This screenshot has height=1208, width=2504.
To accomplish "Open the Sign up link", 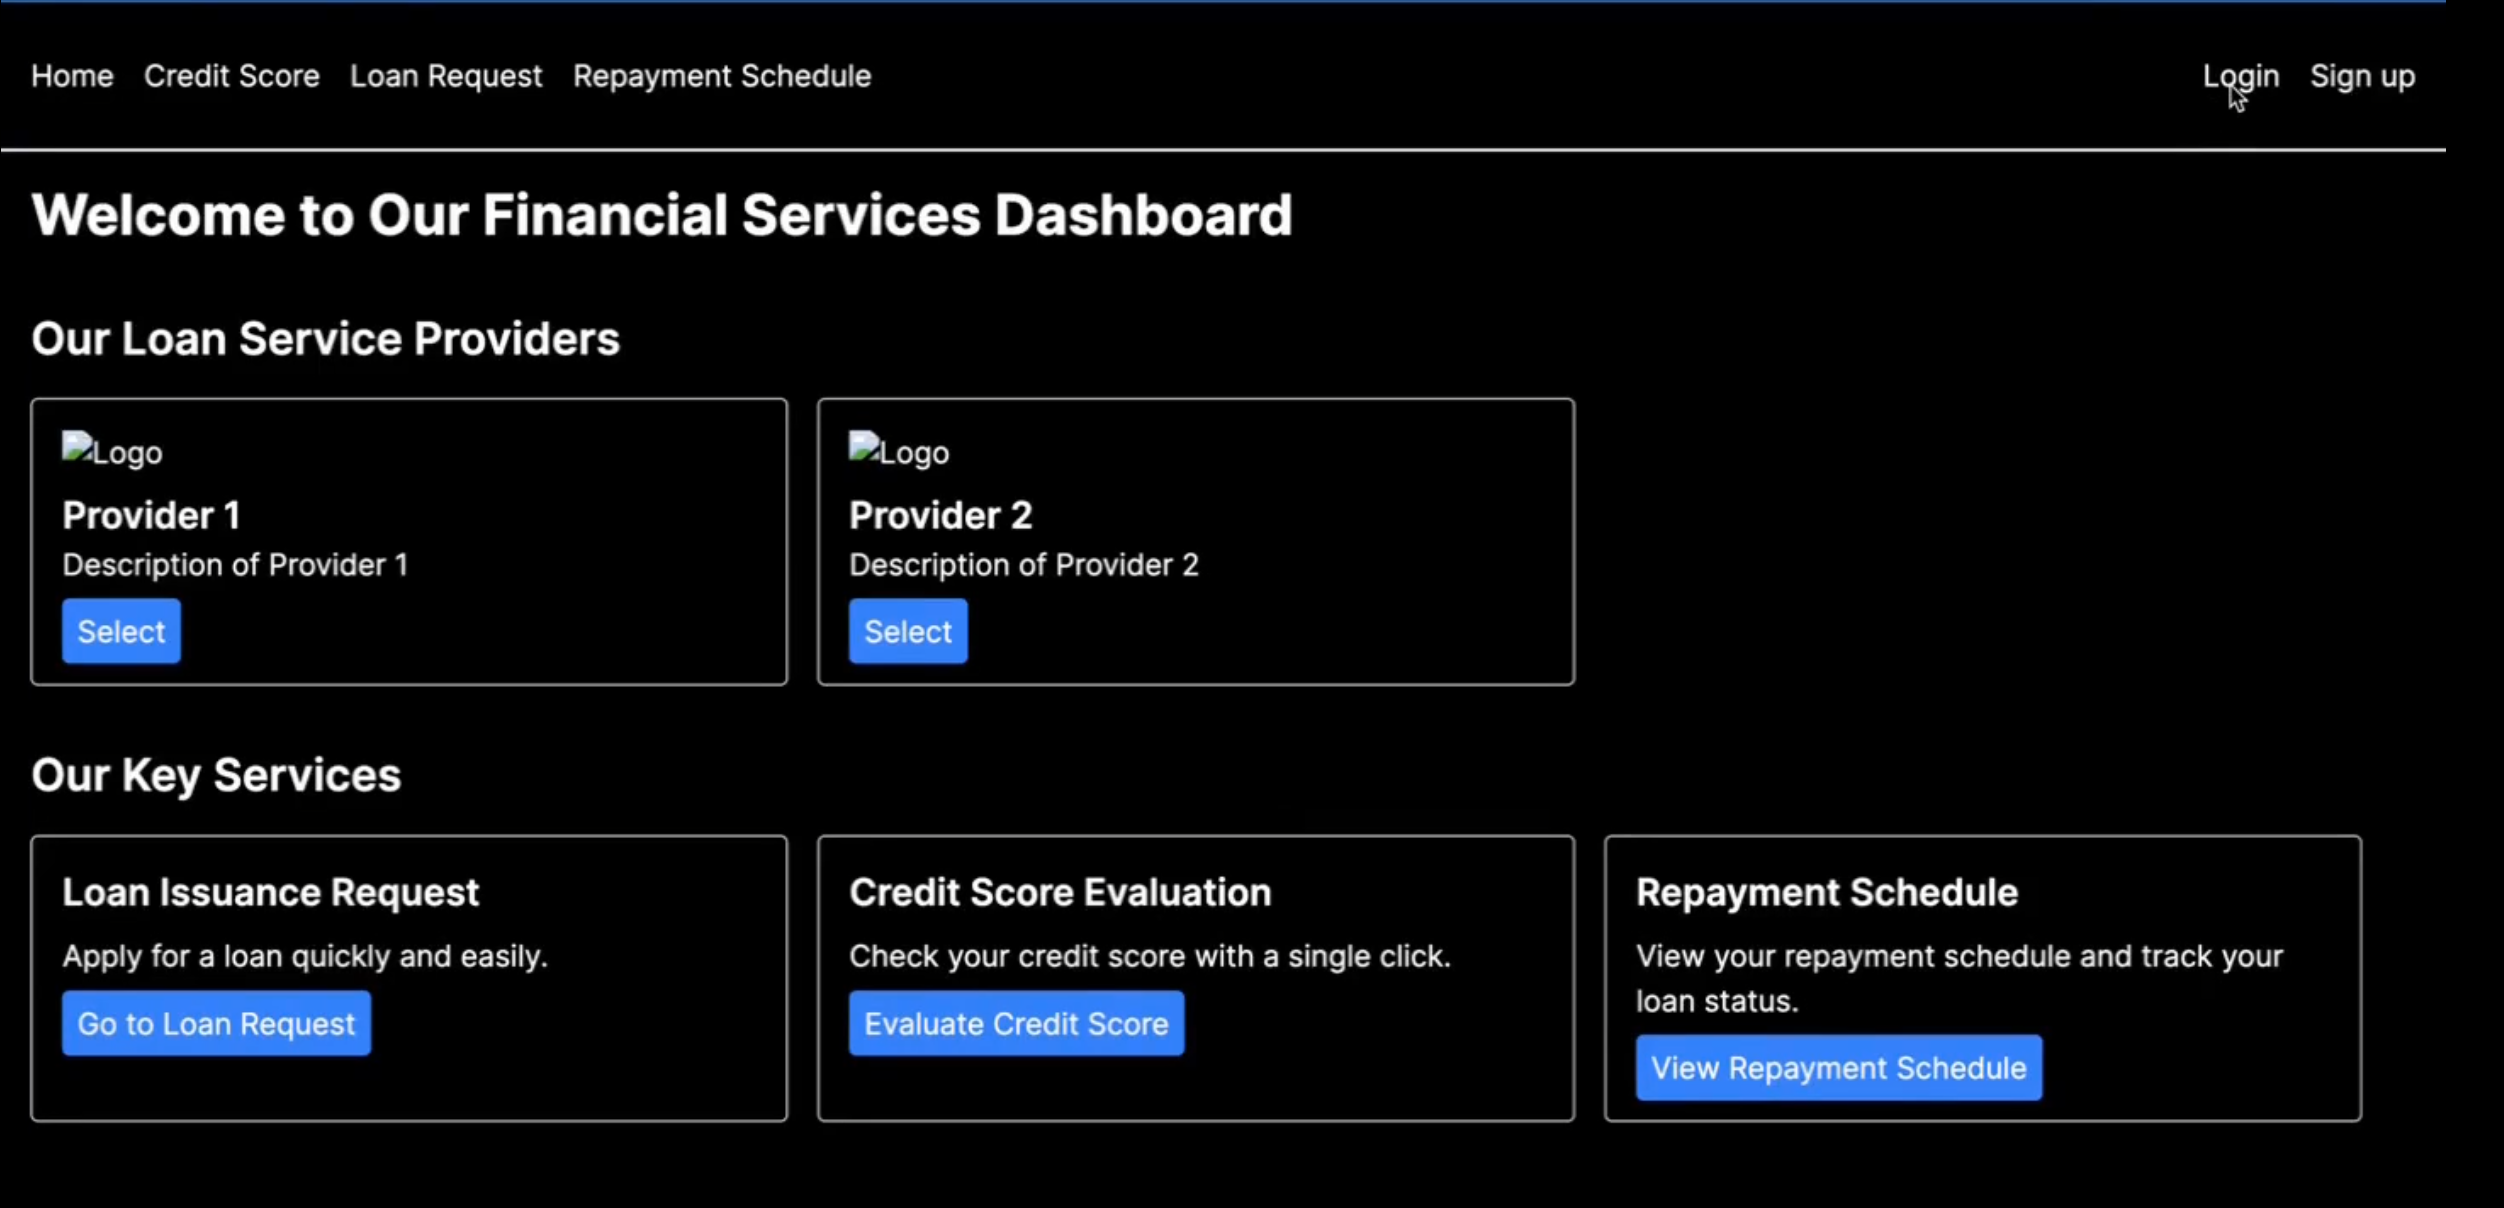I will [2361, 76].
